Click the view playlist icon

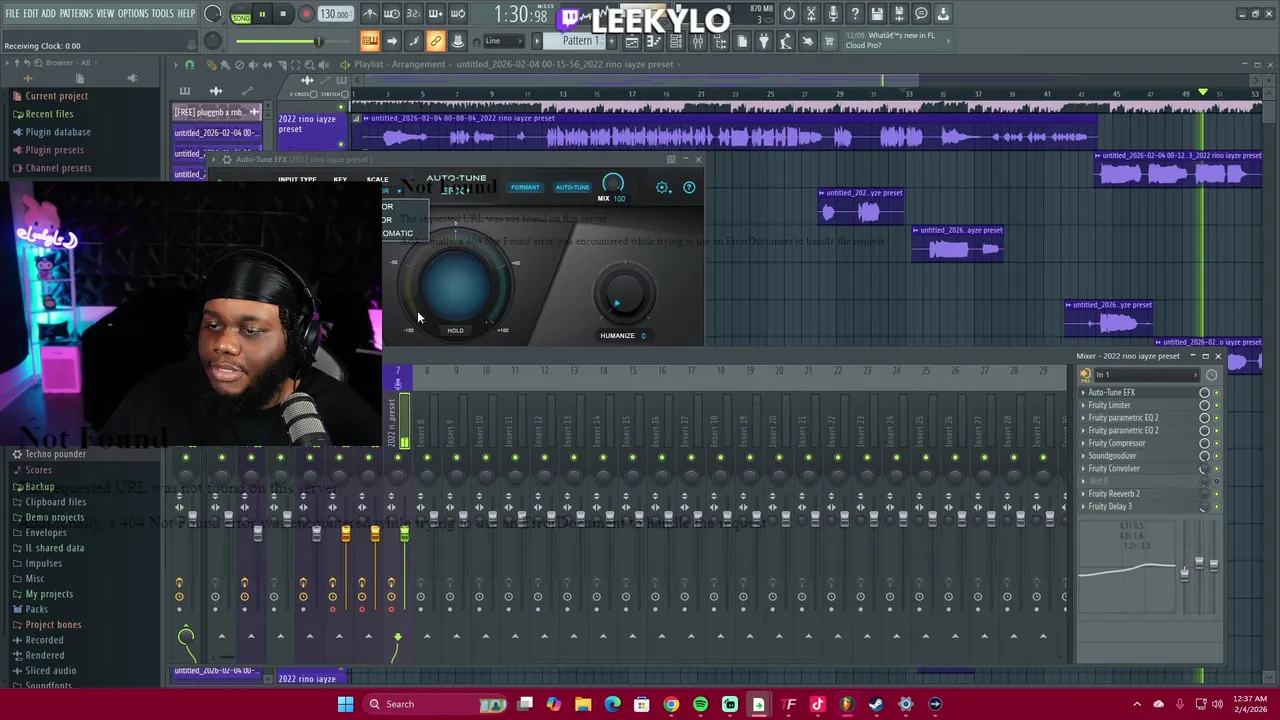coord(632,41)
